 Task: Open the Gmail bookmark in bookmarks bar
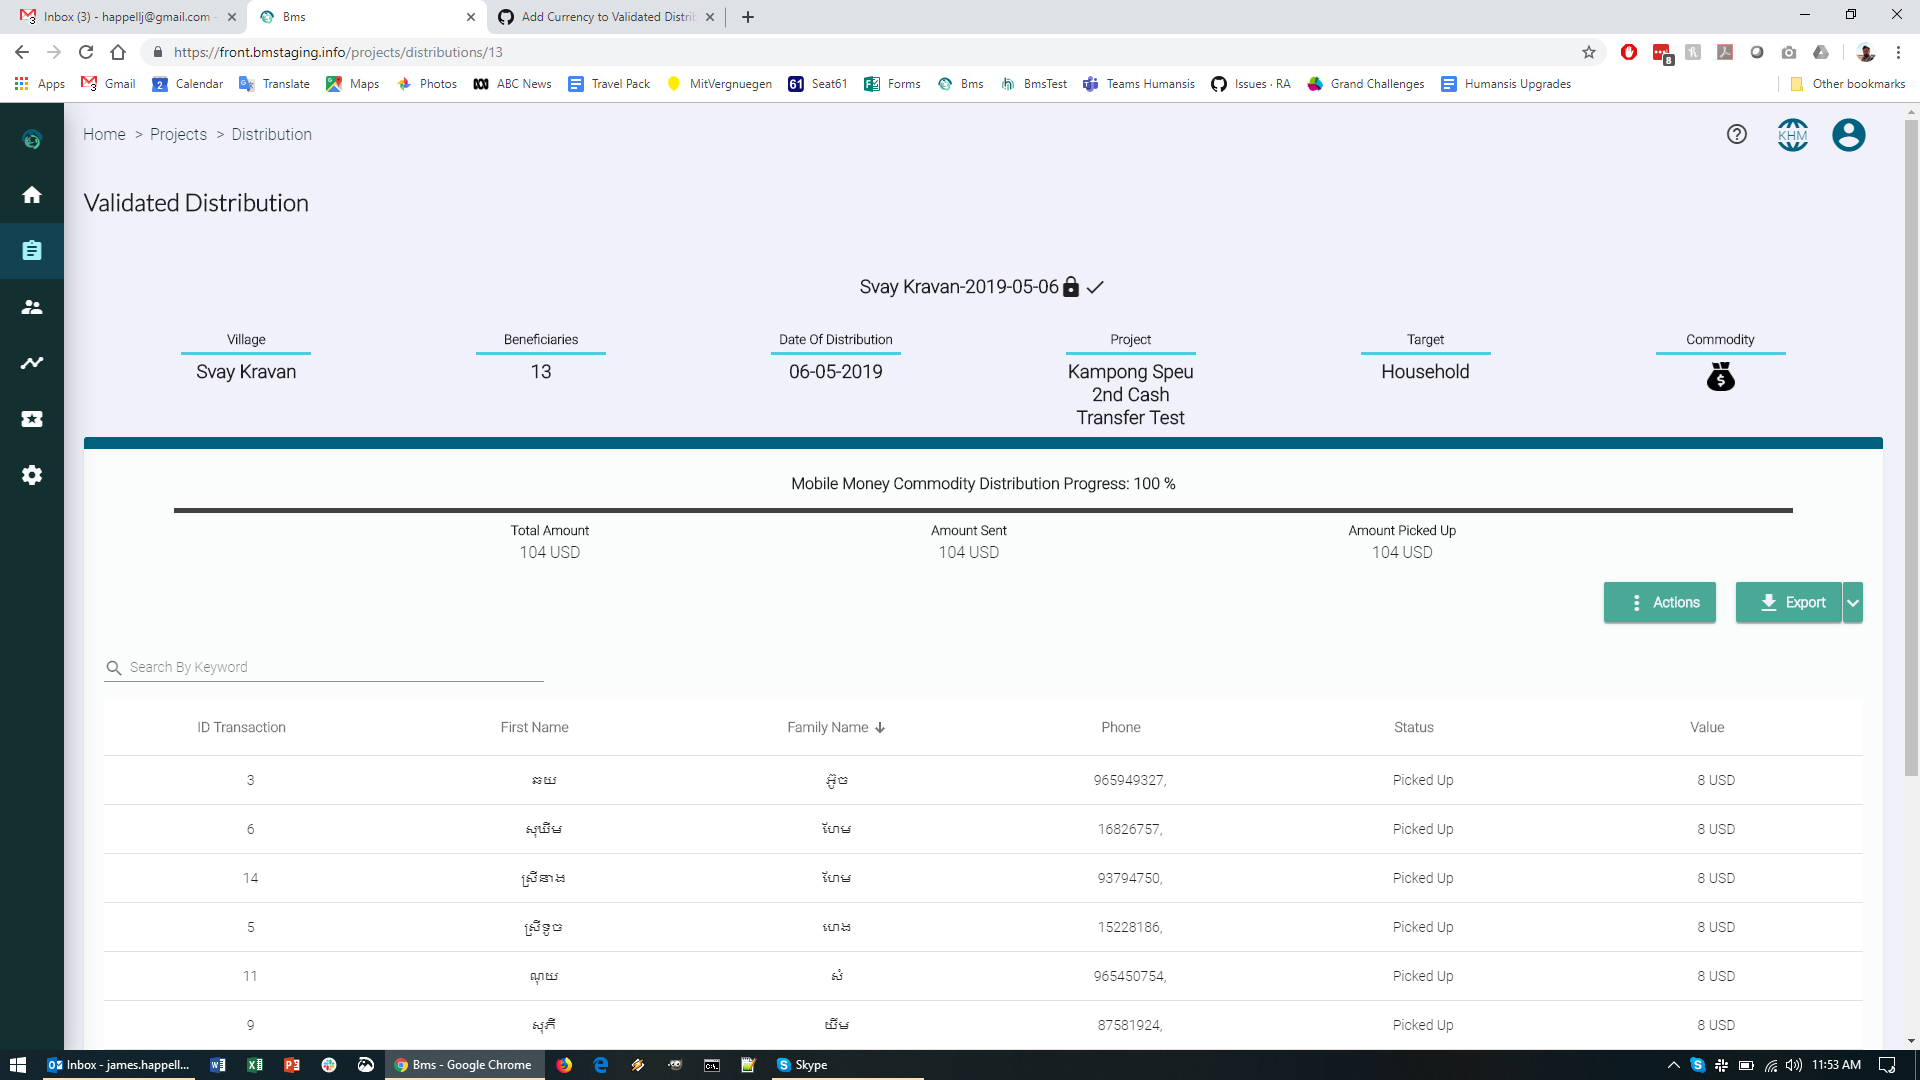[107, 84]
